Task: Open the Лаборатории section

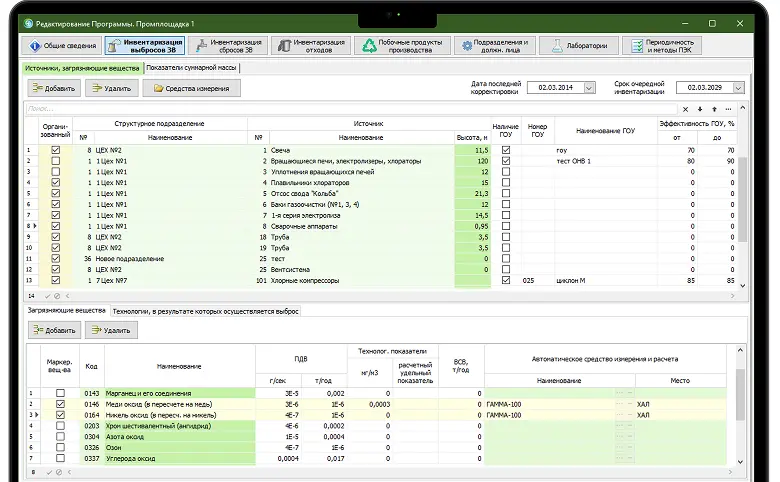Action: point(577,46)
